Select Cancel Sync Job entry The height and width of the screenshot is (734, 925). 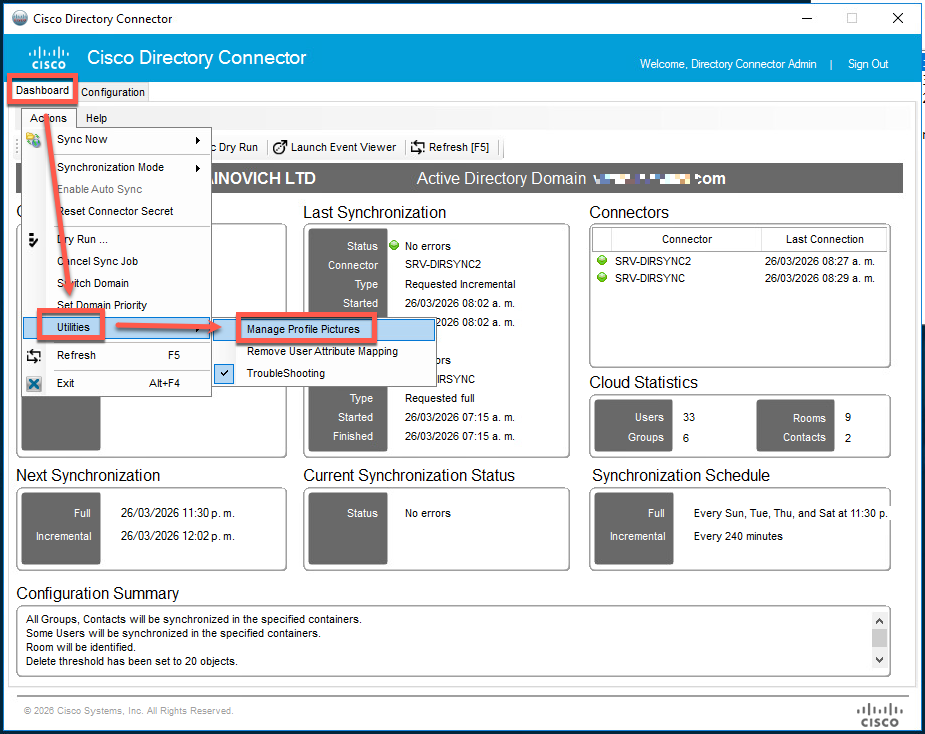pos(117,261)
